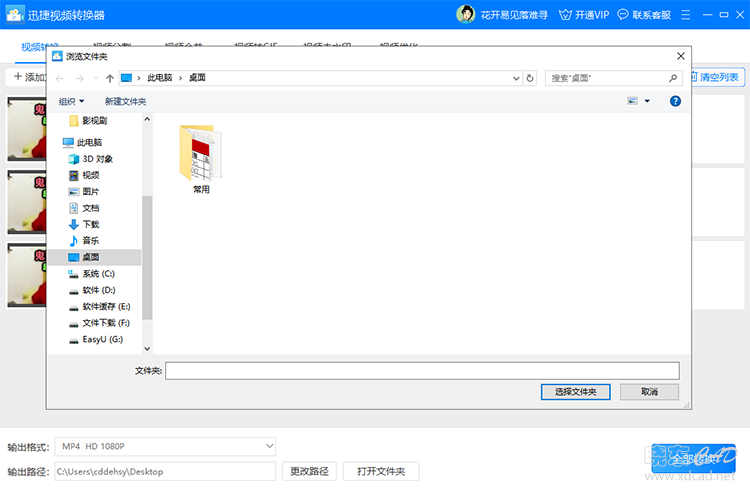The width and height of the screenshot is (750, 491).
Task: Click the 文件夹 name input field
Action: (422, 371)
